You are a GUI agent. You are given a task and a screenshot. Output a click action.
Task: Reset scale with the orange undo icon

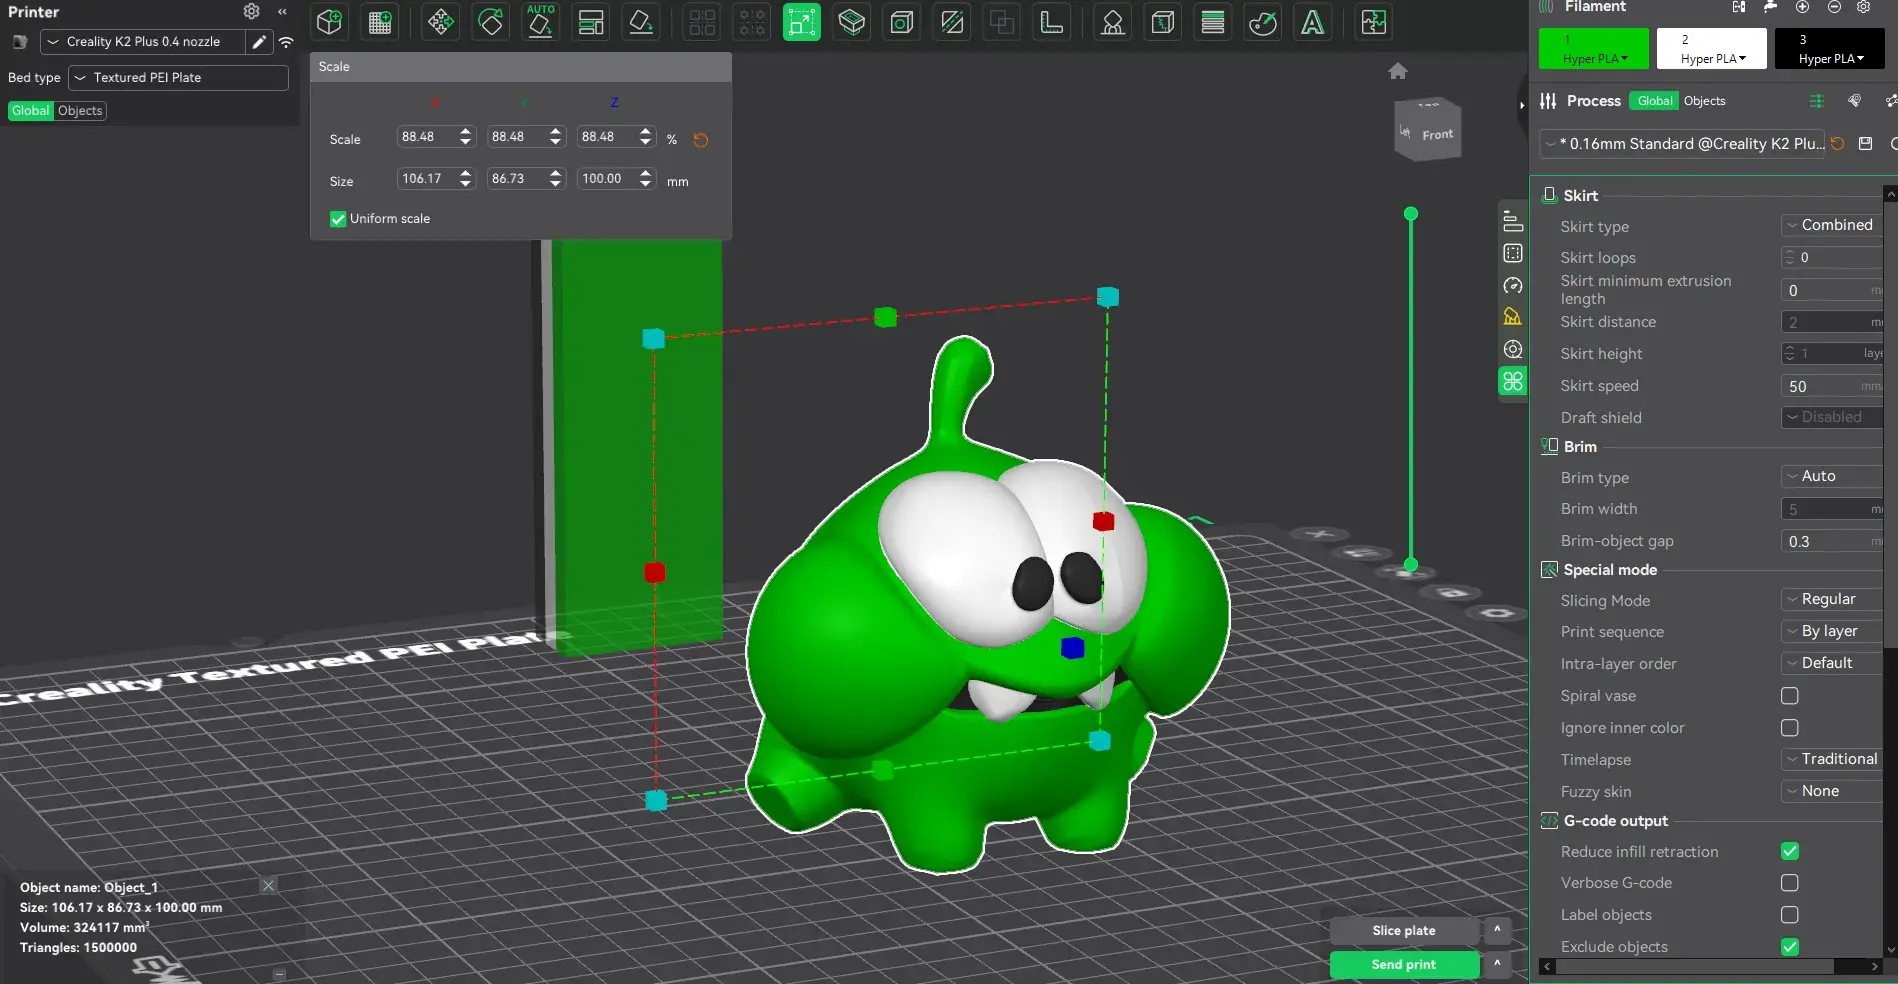pos(701,140)
